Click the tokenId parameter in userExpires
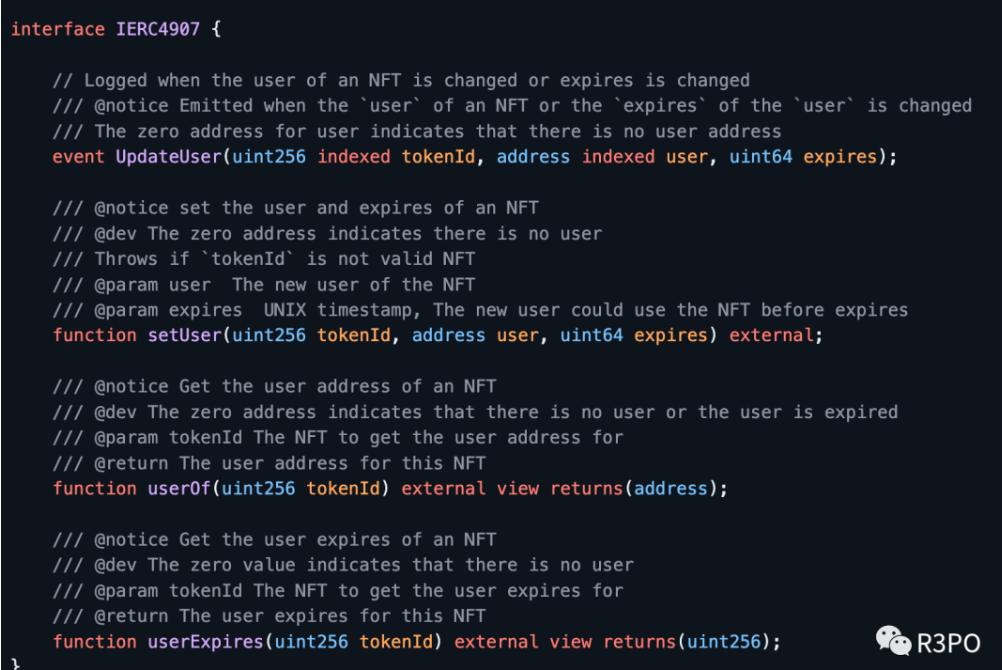The height and width of the screenshot is (670, 1002). click(396, 641)
